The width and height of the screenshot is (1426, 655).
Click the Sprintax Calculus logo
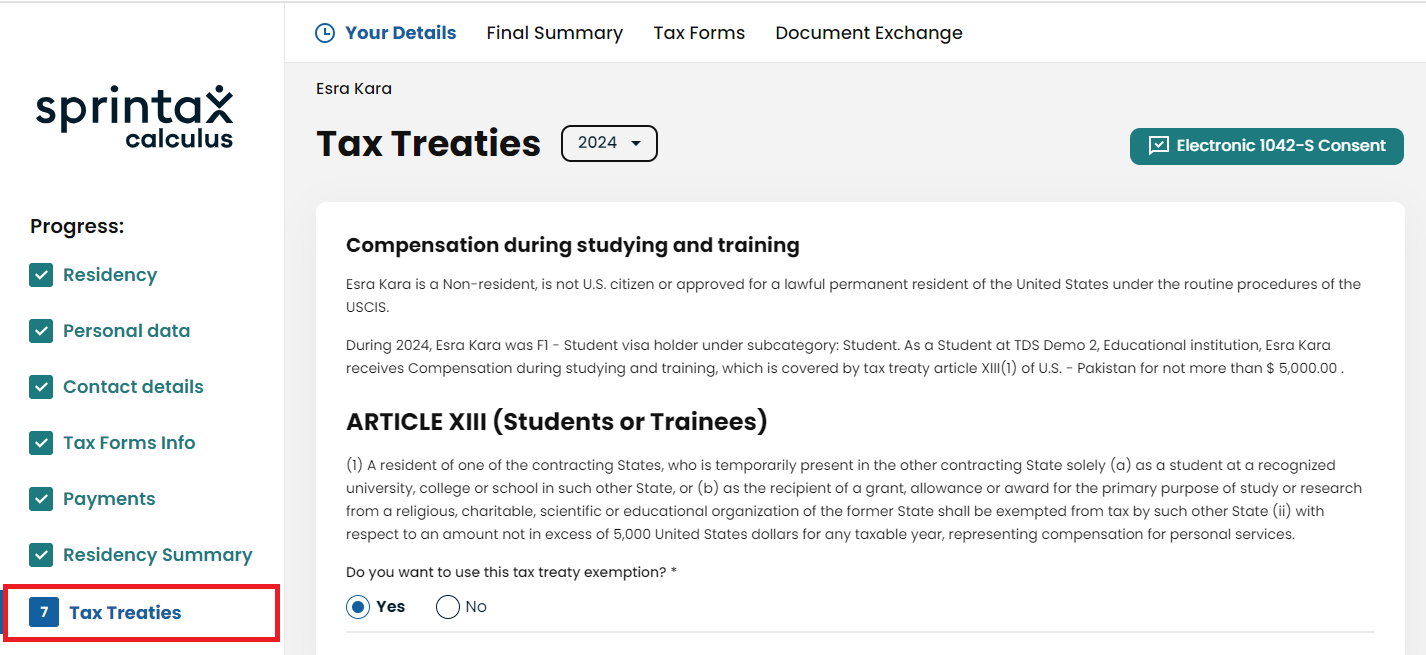[134, 117]
